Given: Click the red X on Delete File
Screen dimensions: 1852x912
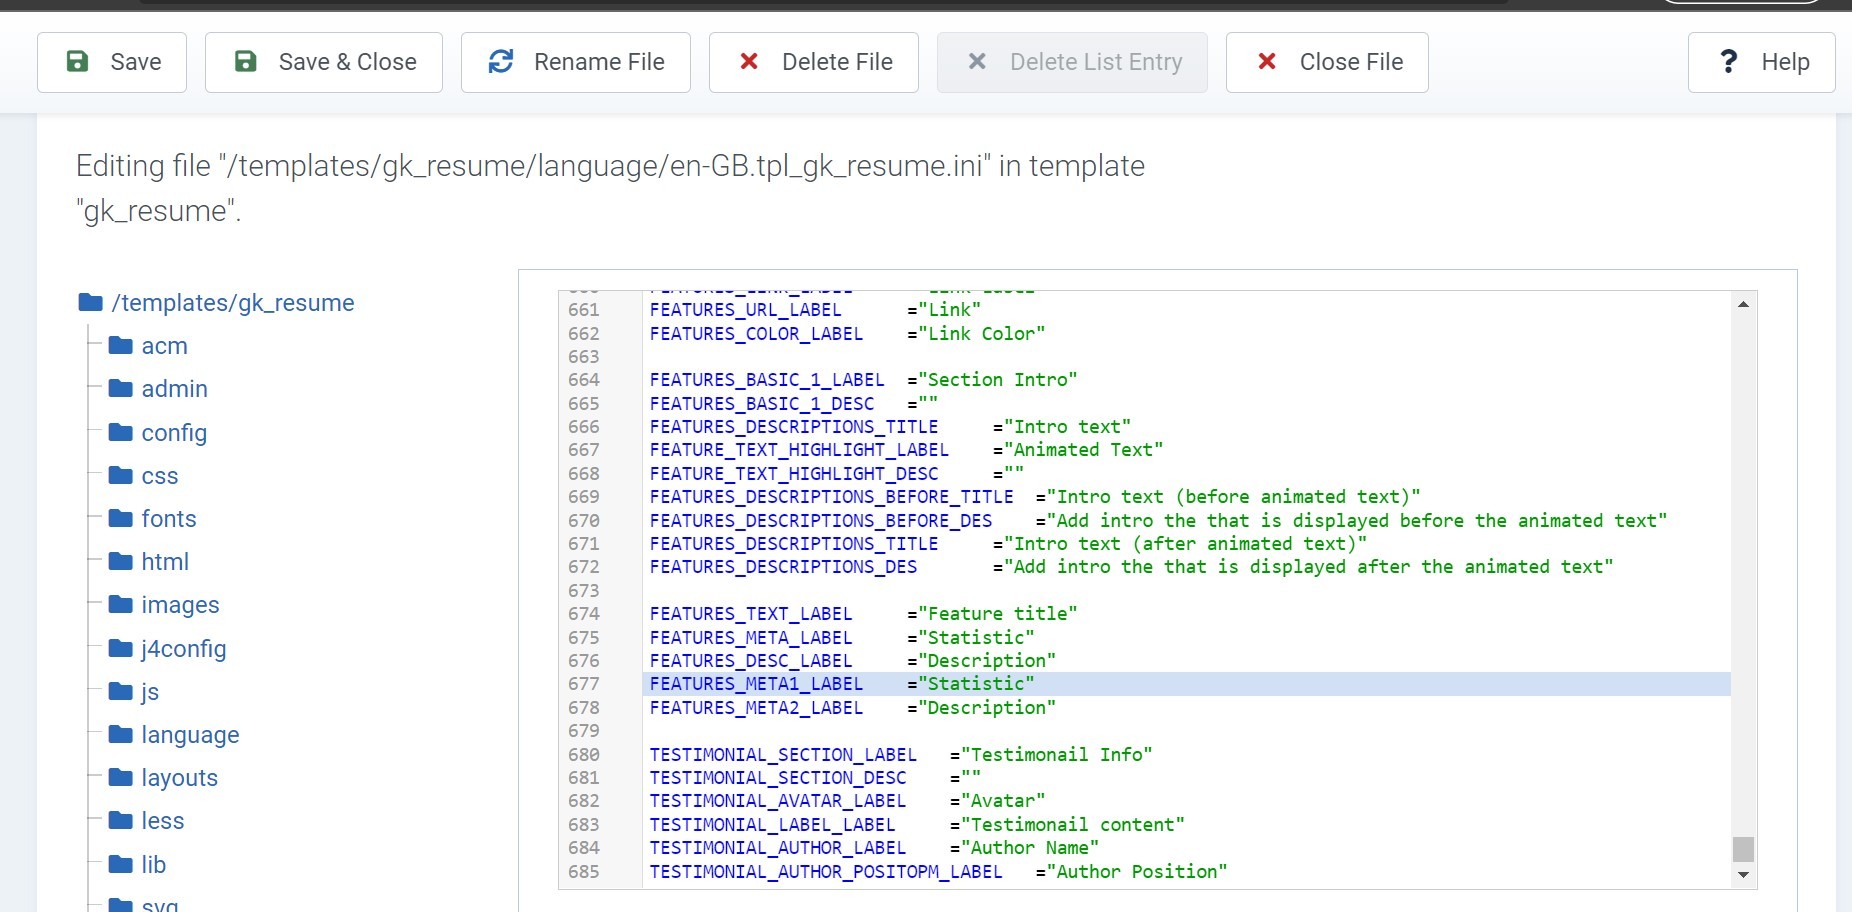Looking at the screenshot, I should (748, 62).
